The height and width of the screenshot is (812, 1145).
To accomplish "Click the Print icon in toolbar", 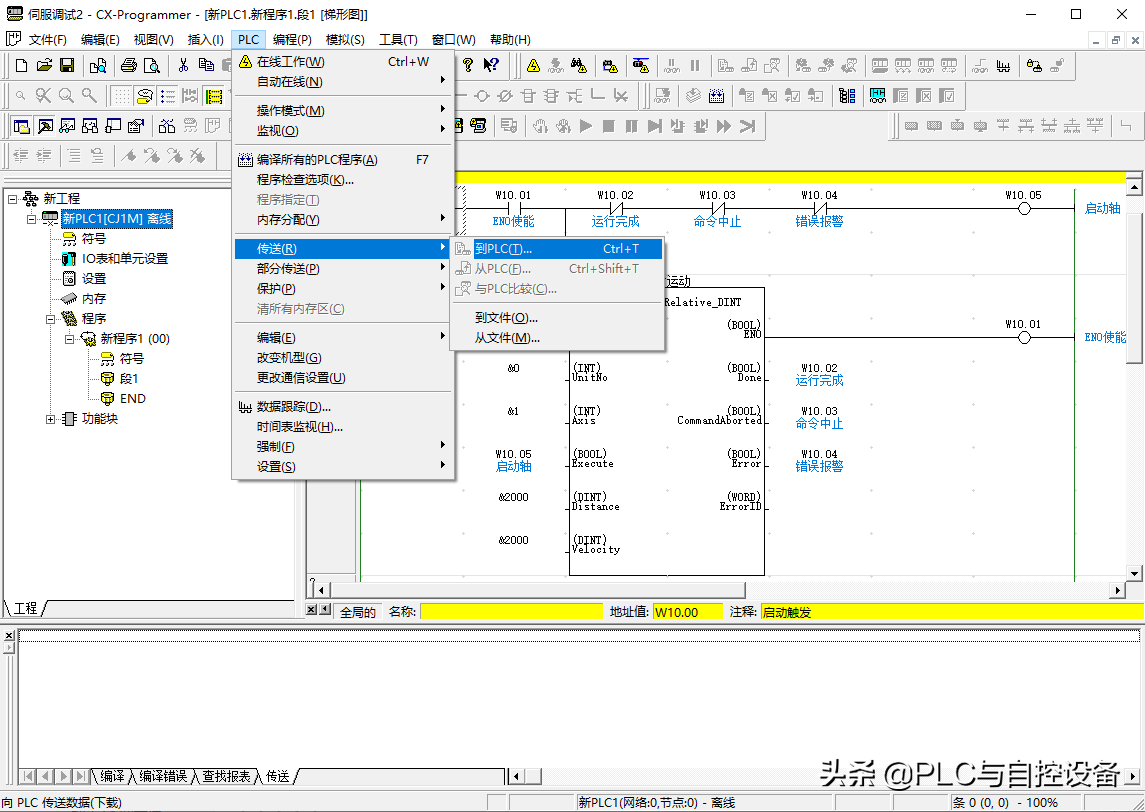I will click(129, 66).
